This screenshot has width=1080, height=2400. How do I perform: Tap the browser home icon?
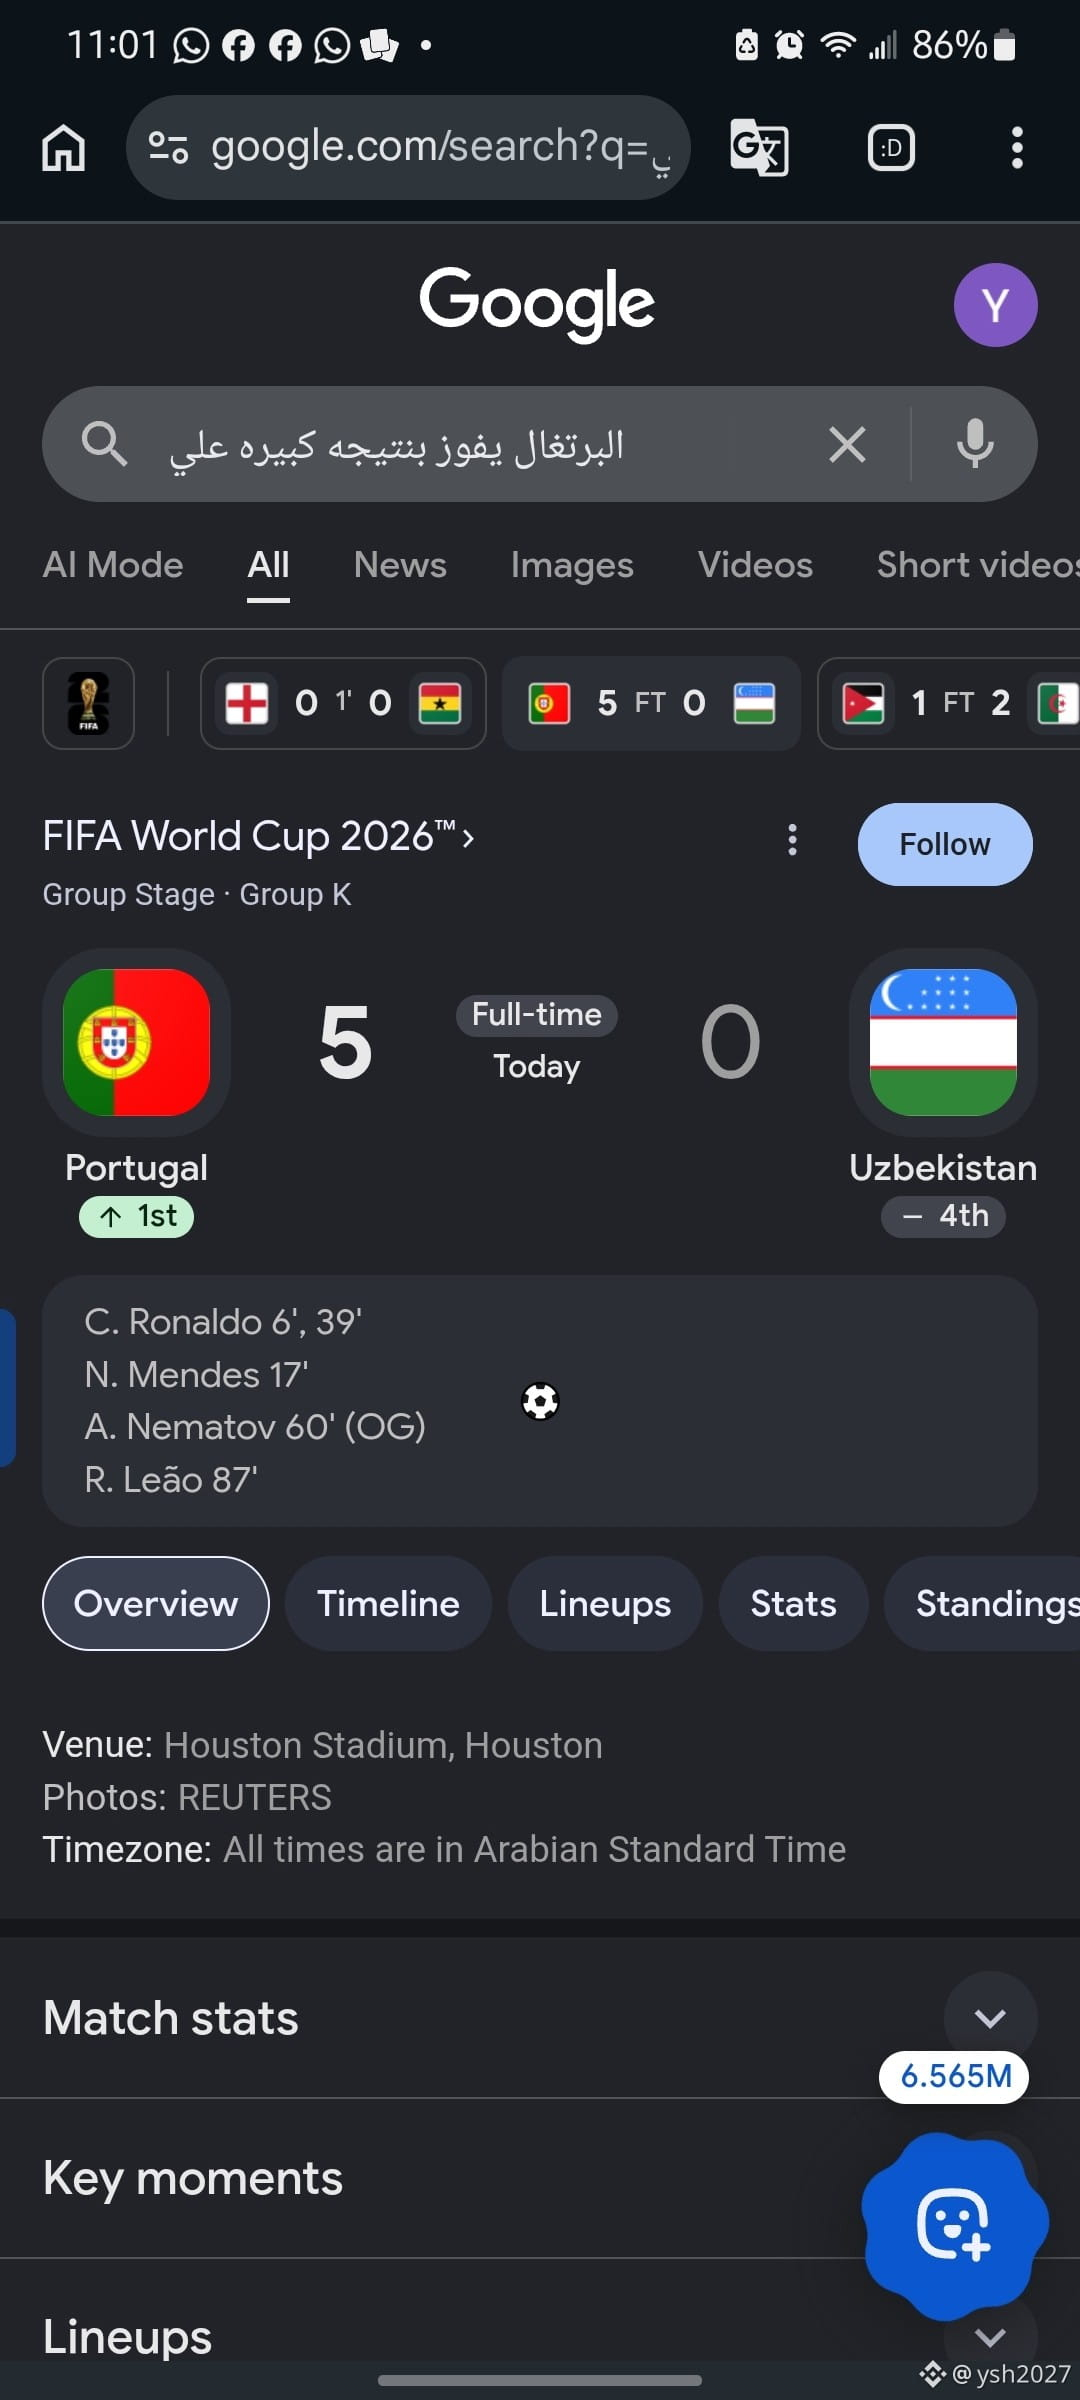[x=63, y=148]
